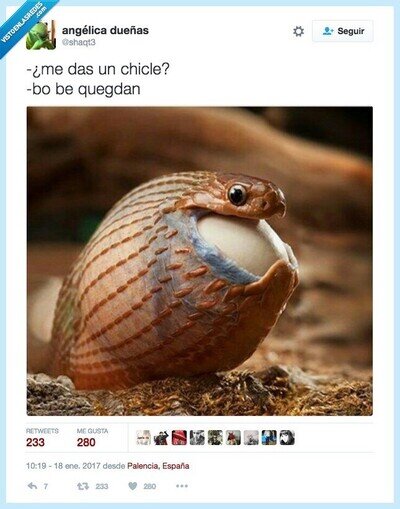Open the red liker avatar thumbnail

pos(179,438)
